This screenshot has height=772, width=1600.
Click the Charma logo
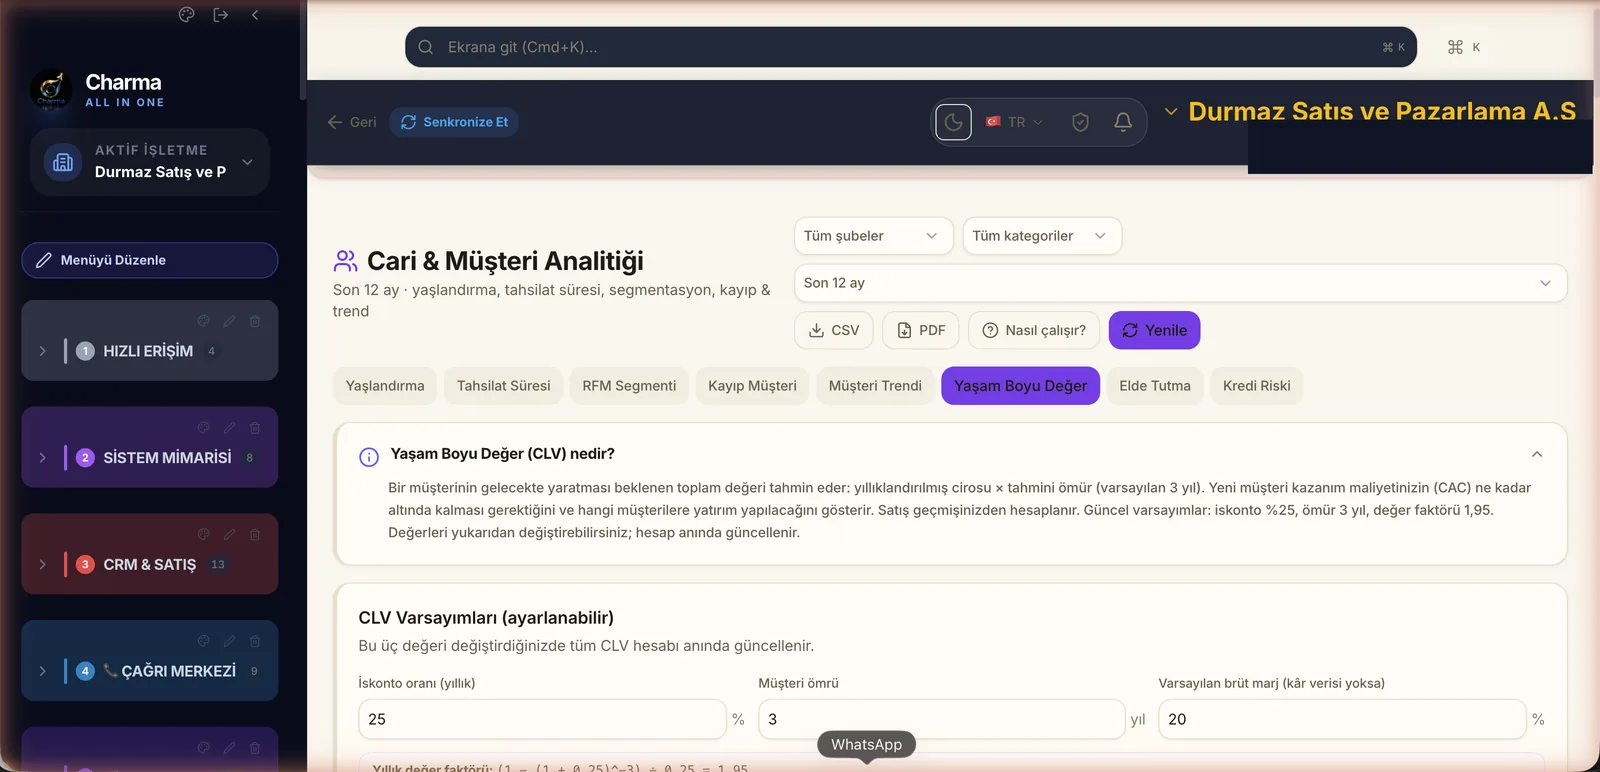point(51,90)
